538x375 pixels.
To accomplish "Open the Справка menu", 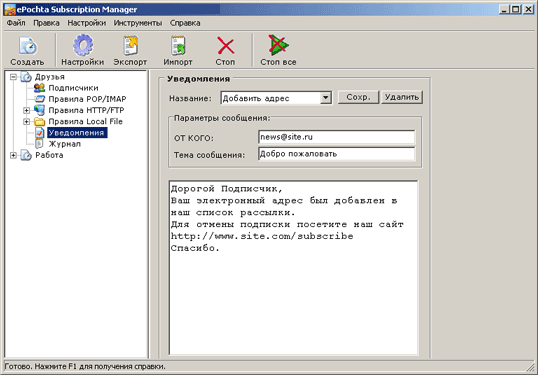I will tap(185, 23).
